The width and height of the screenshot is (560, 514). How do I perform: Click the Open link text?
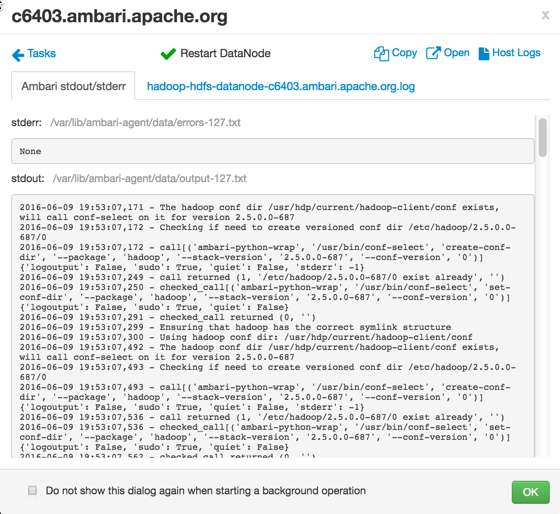click(456, 53)
